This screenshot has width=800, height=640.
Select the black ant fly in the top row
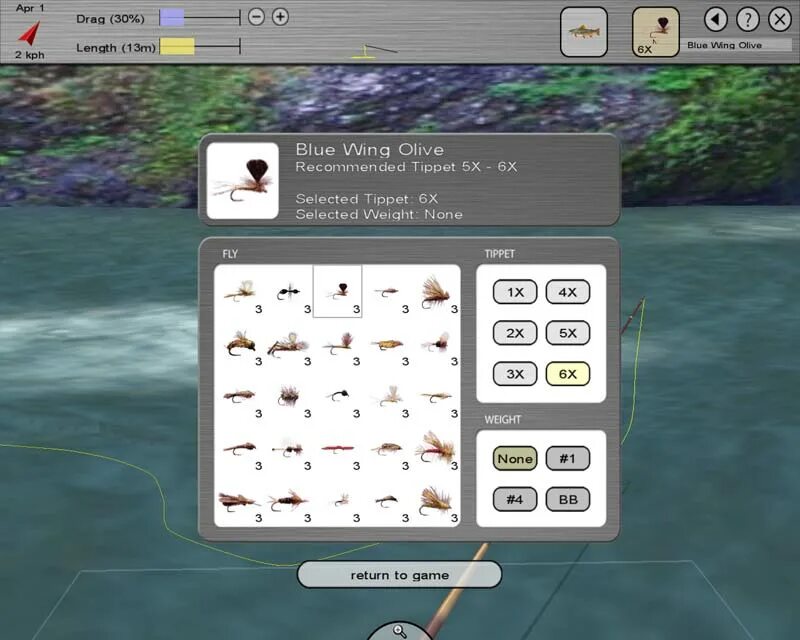click(288, 291)
